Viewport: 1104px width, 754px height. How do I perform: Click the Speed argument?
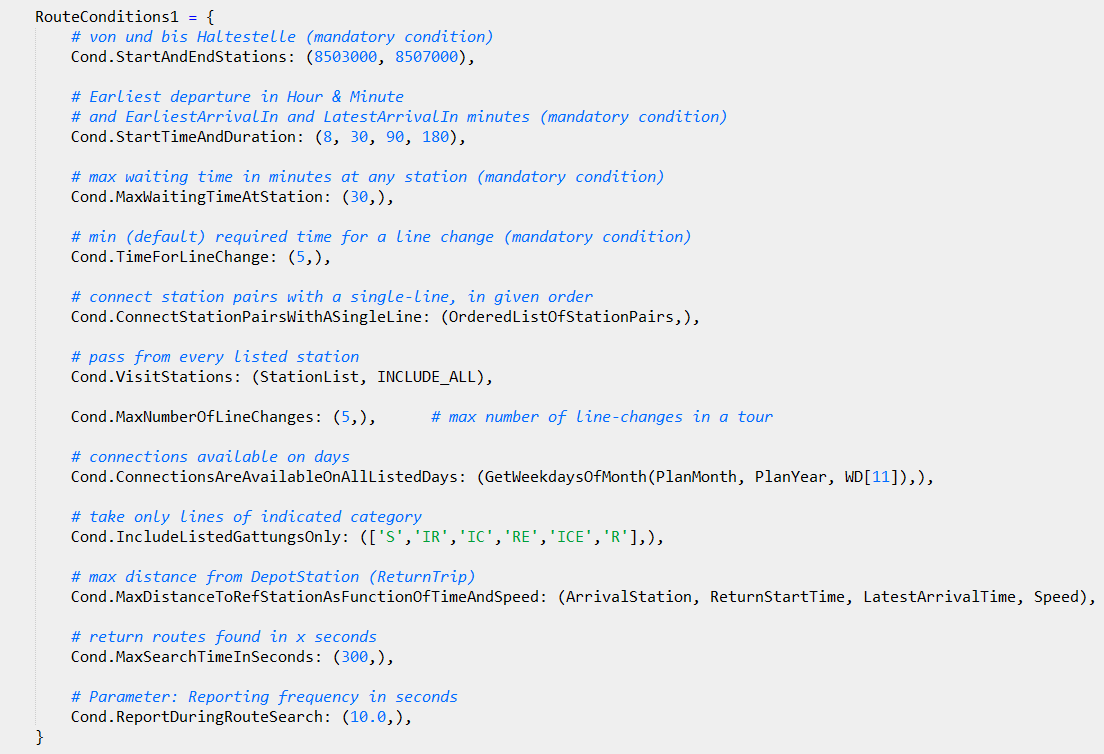coord(1056,597)
